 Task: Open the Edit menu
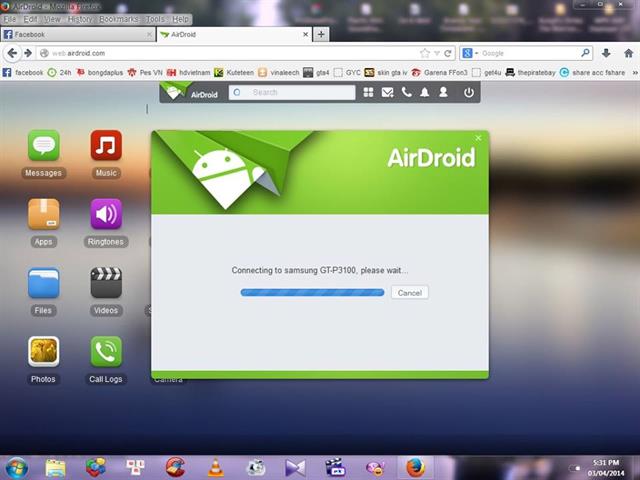pos(30,19)
